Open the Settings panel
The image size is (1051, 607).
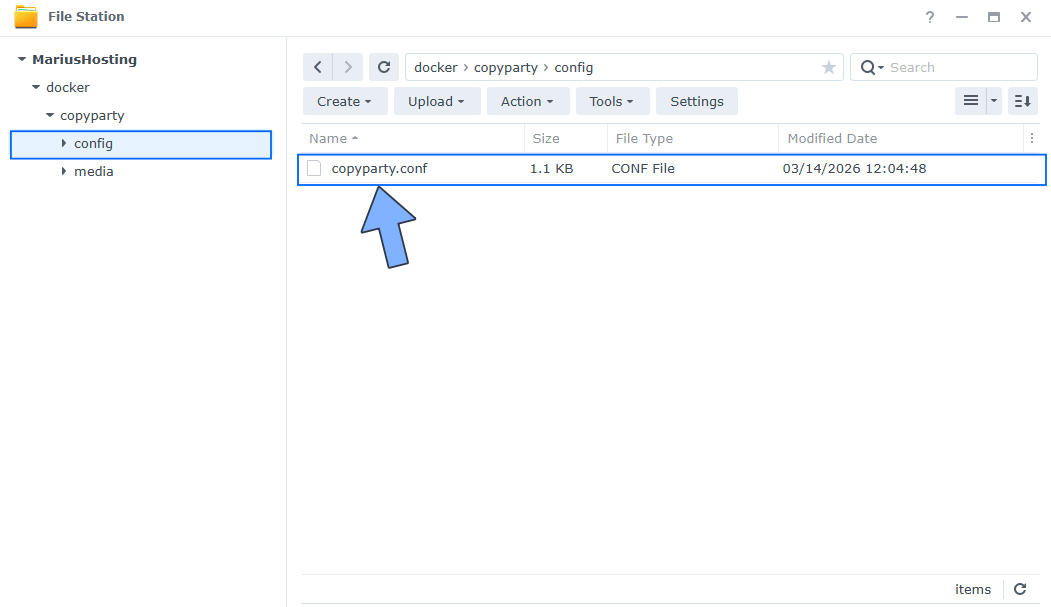click(696, 100)
